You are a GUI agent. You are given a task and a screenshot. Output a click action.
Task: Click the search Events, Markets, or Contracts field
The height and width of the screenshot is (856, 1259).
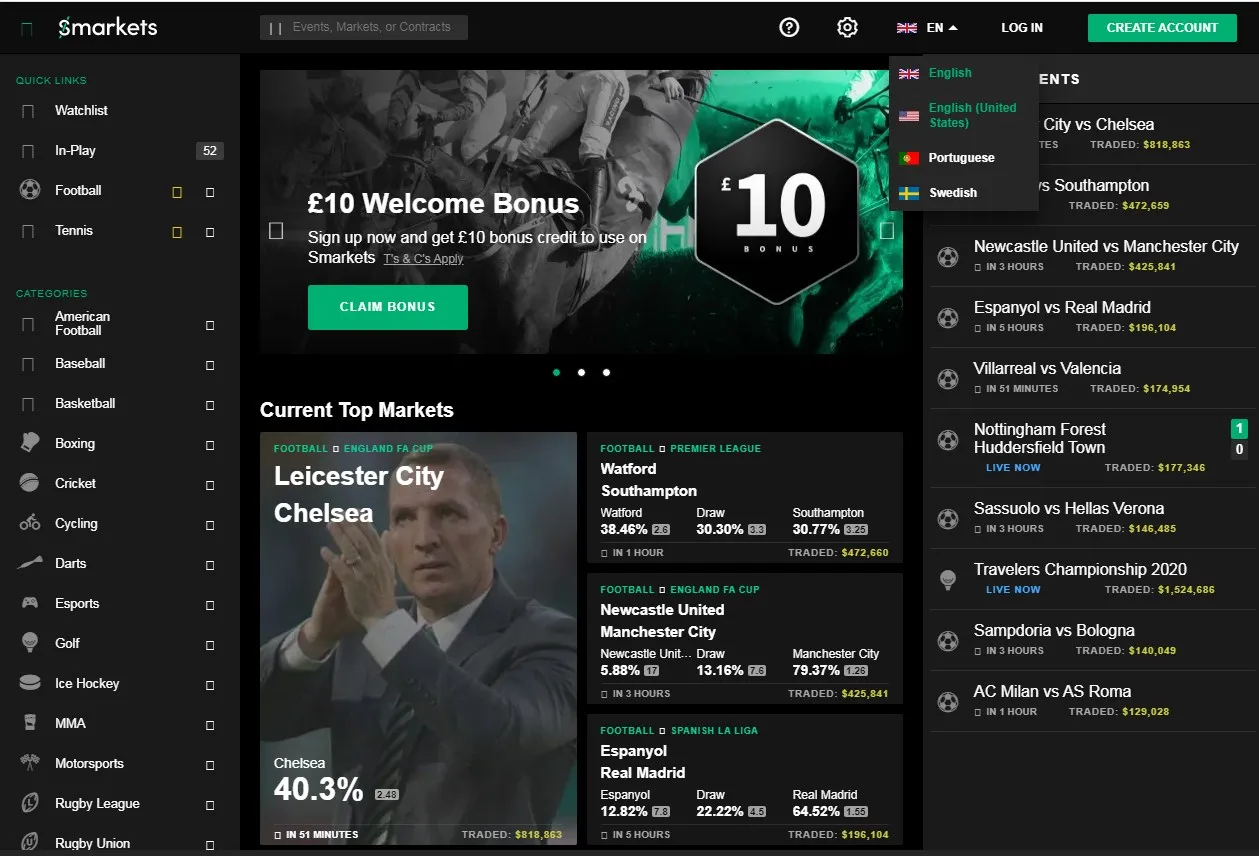click(364, 27)
